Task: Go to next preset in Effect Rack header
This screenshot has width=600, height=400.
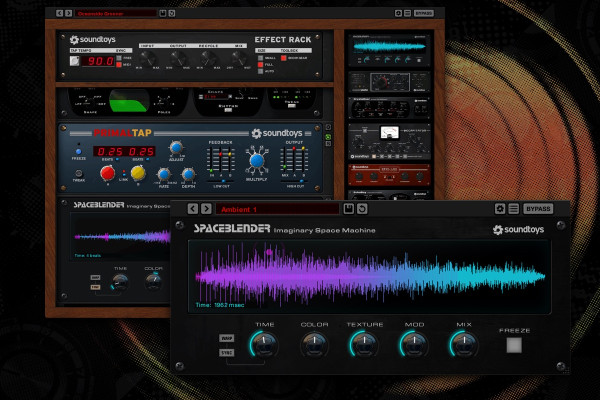Action: pos(68,13)
